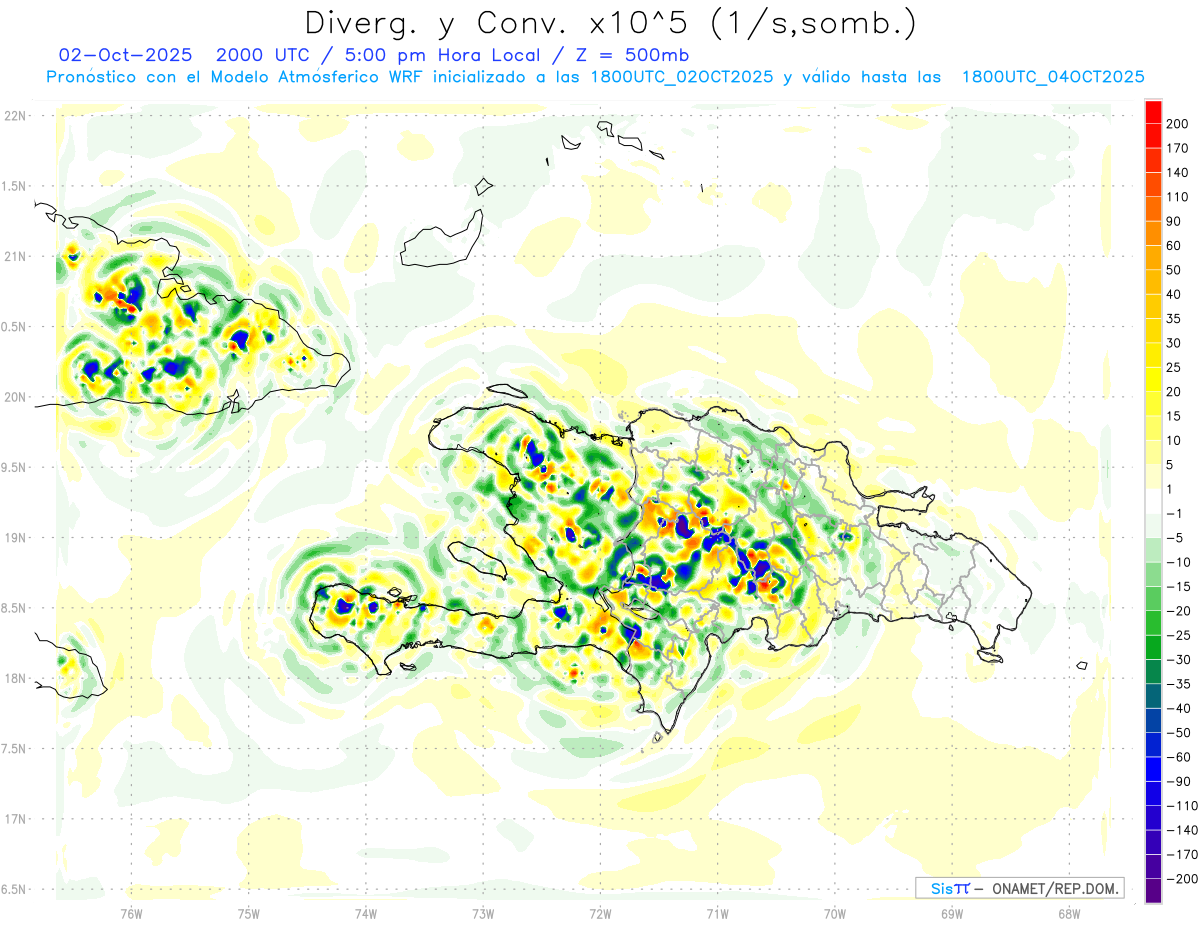Image resolution: width=1200 pixels, height=927 pixels.
Task: Click the positive '140' color scale label
Action: (x=1178, y=172)
